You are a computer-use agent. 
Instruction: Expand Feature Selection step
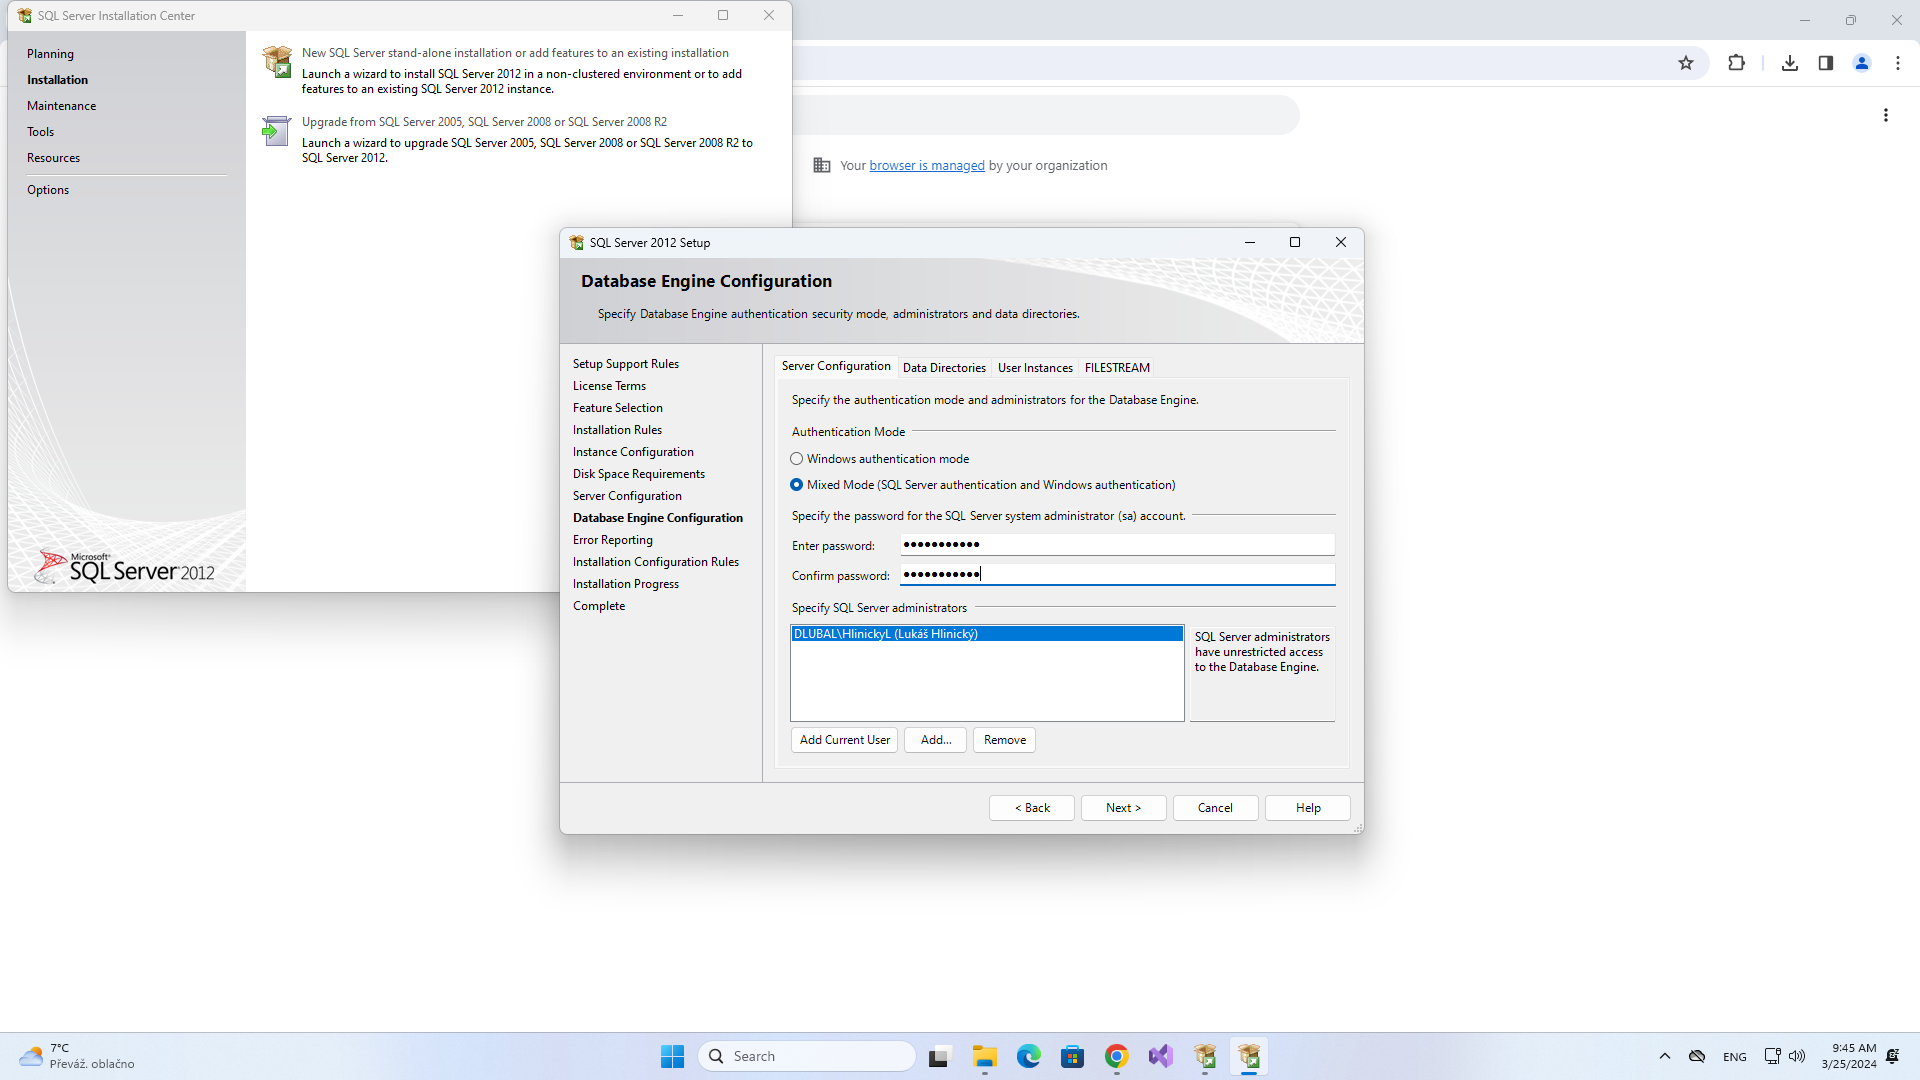coord(617,407)
